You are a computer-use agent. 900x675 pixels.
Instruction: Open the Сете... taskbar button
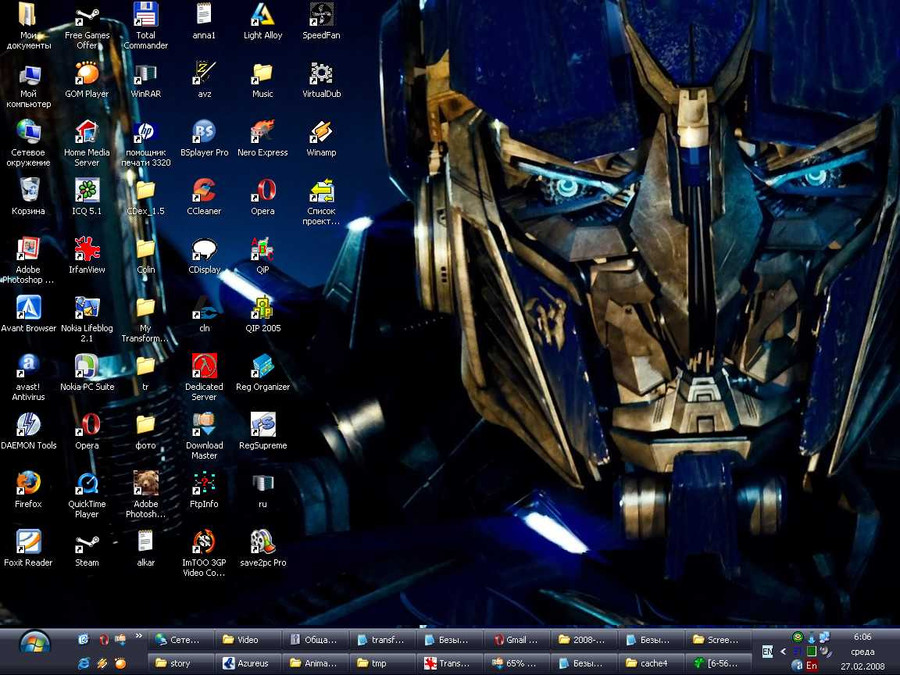[x=181, y=639]
